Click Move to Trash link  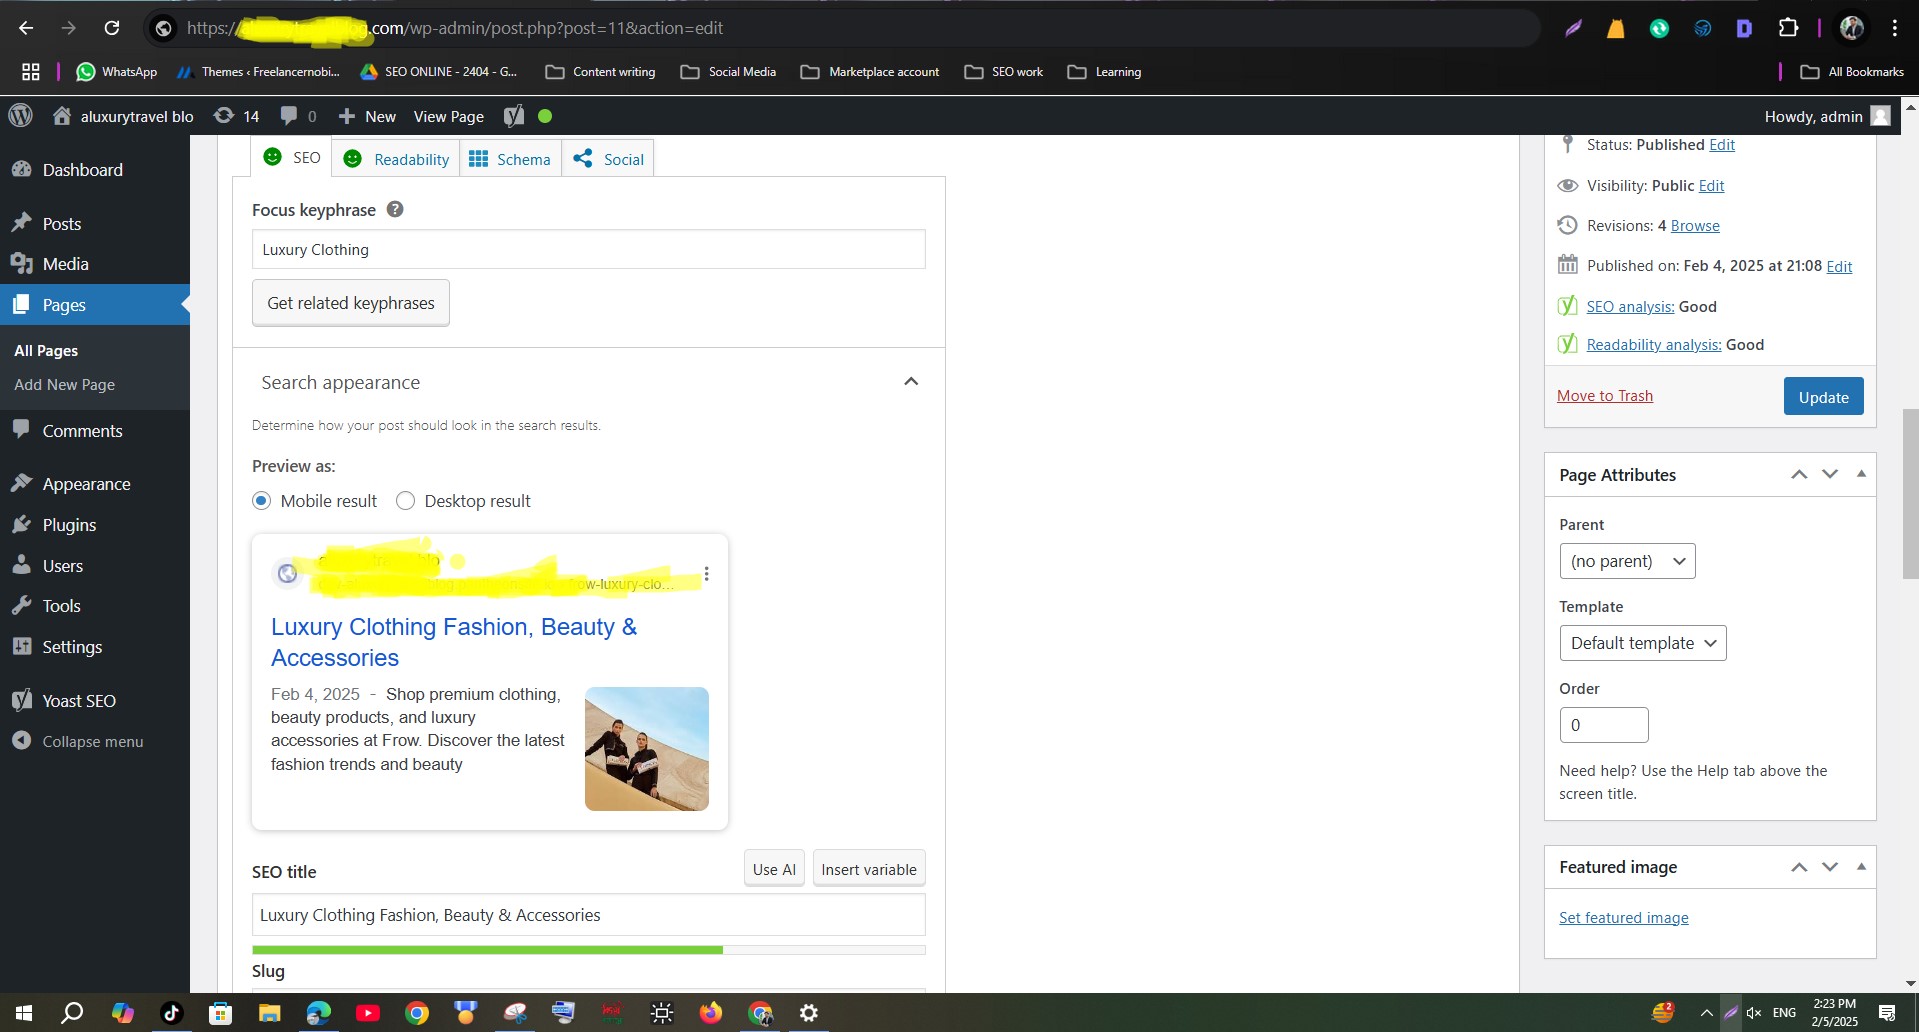pyautogui.click(x=1605, y=396)
